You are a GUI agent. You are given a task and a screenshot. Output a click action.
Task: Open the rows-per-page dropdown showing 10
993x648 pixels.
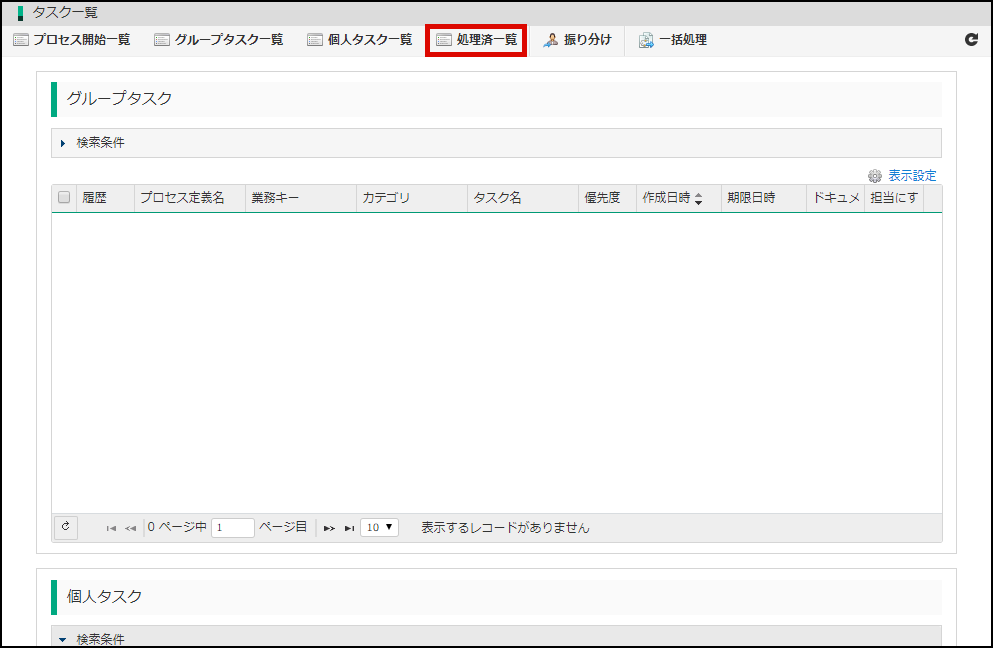tap(379, 527)
